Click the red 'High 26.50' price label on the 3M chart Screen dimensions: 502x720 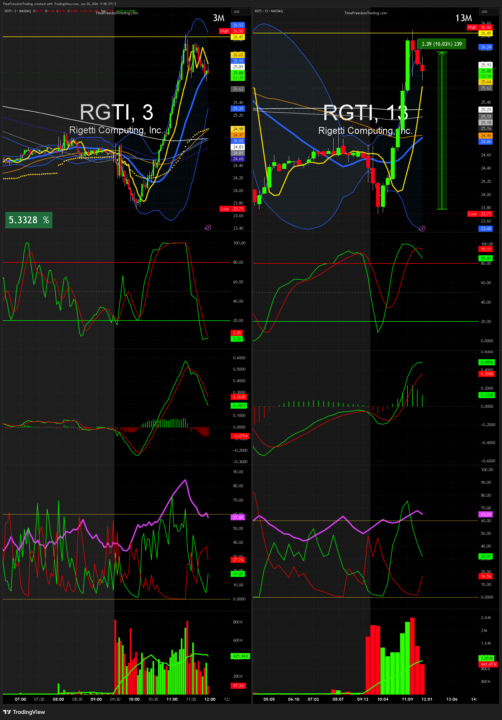tap(232, 31)
